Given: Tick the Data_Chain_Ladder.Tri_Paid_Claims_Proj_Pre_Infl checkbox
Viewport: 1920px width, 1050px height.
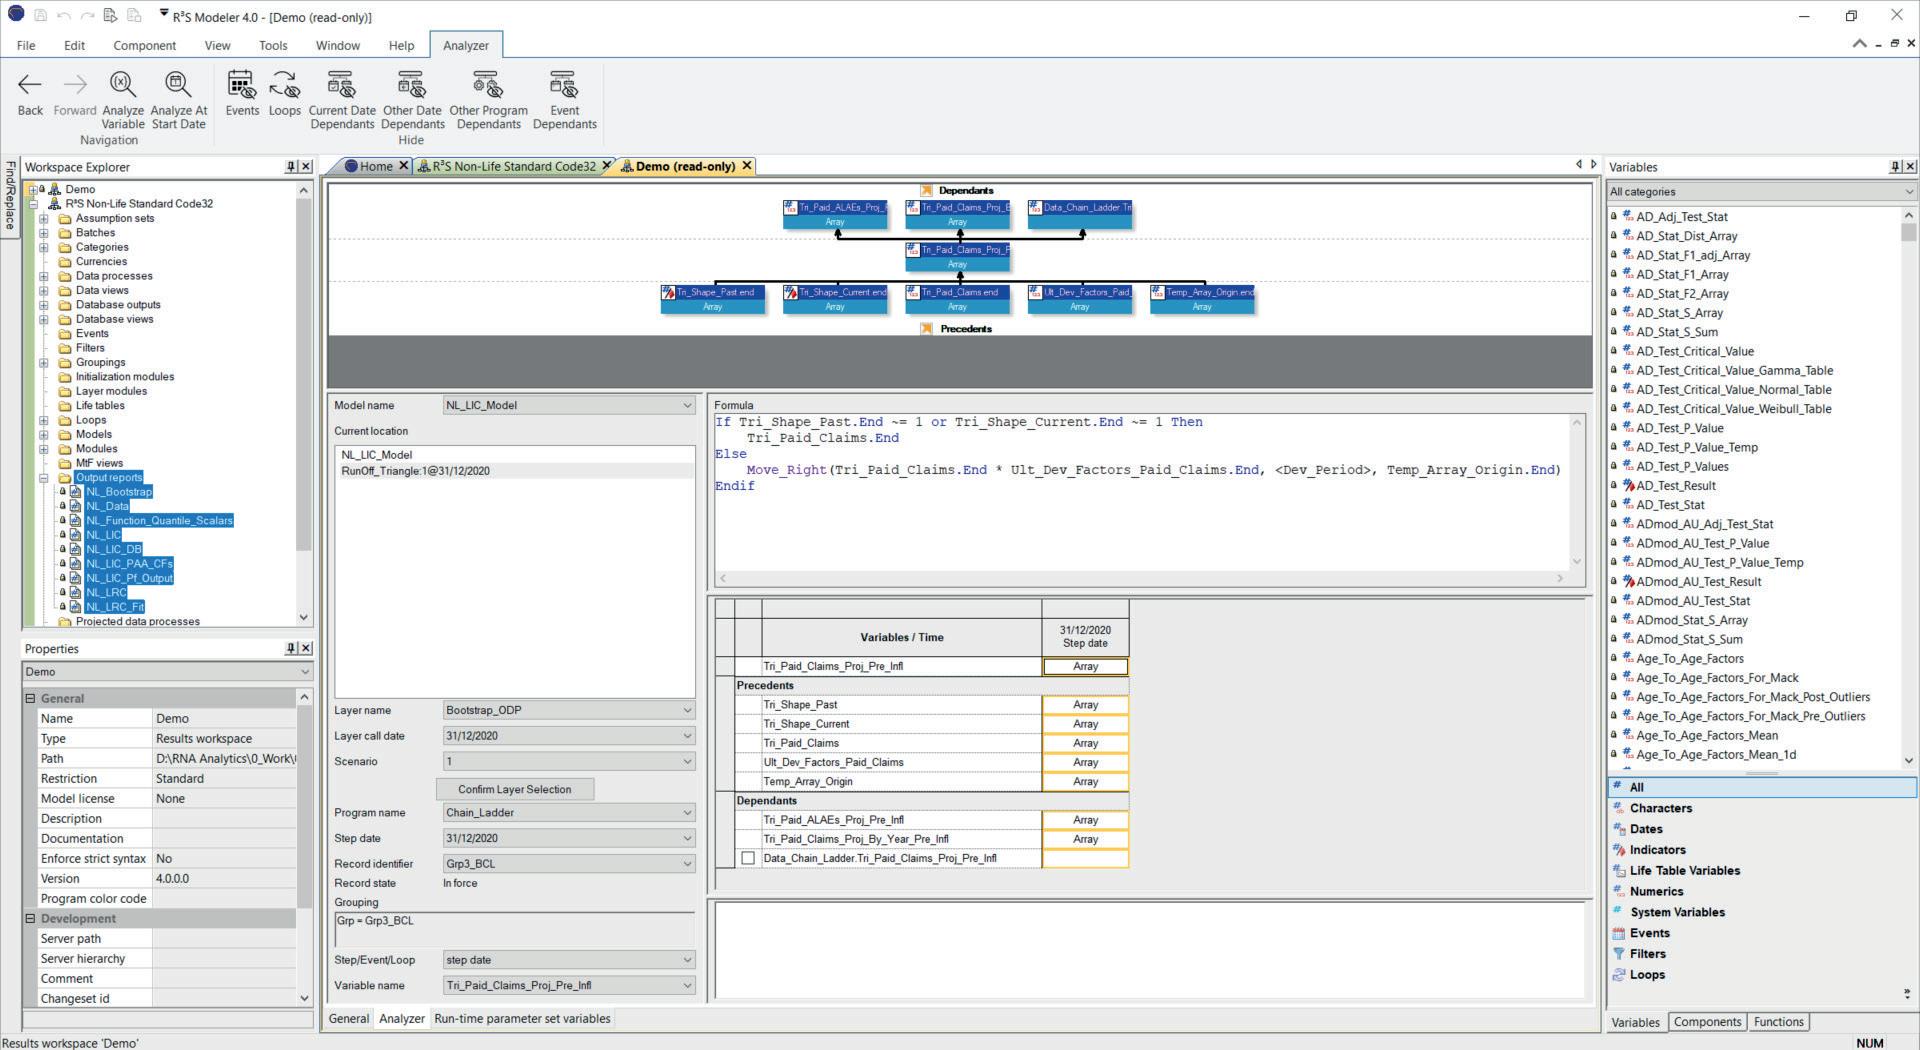Looking at the screenshot, I should 748,858.
